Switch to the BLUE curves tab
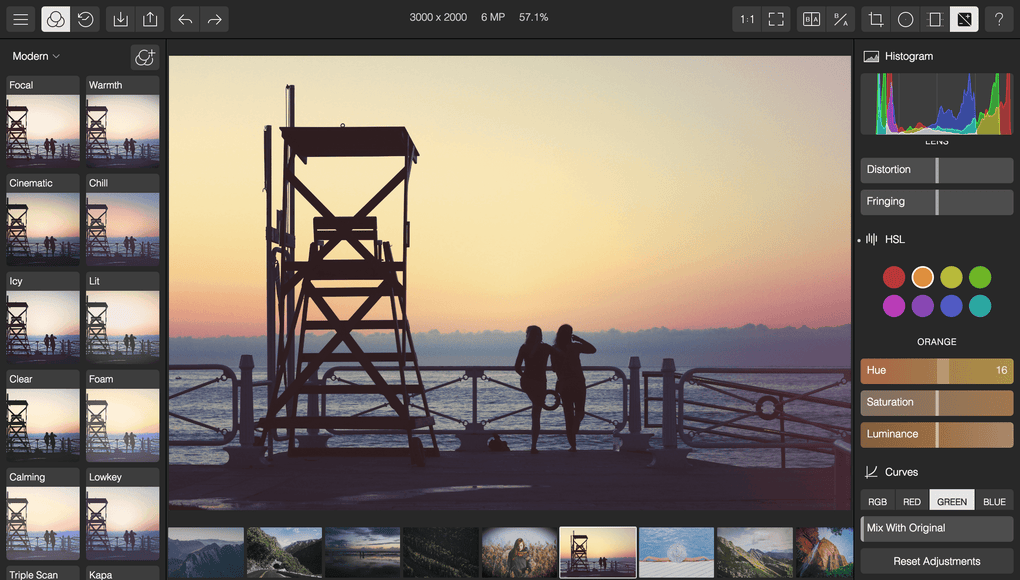 pyautogui.click(x=994, y=501)
